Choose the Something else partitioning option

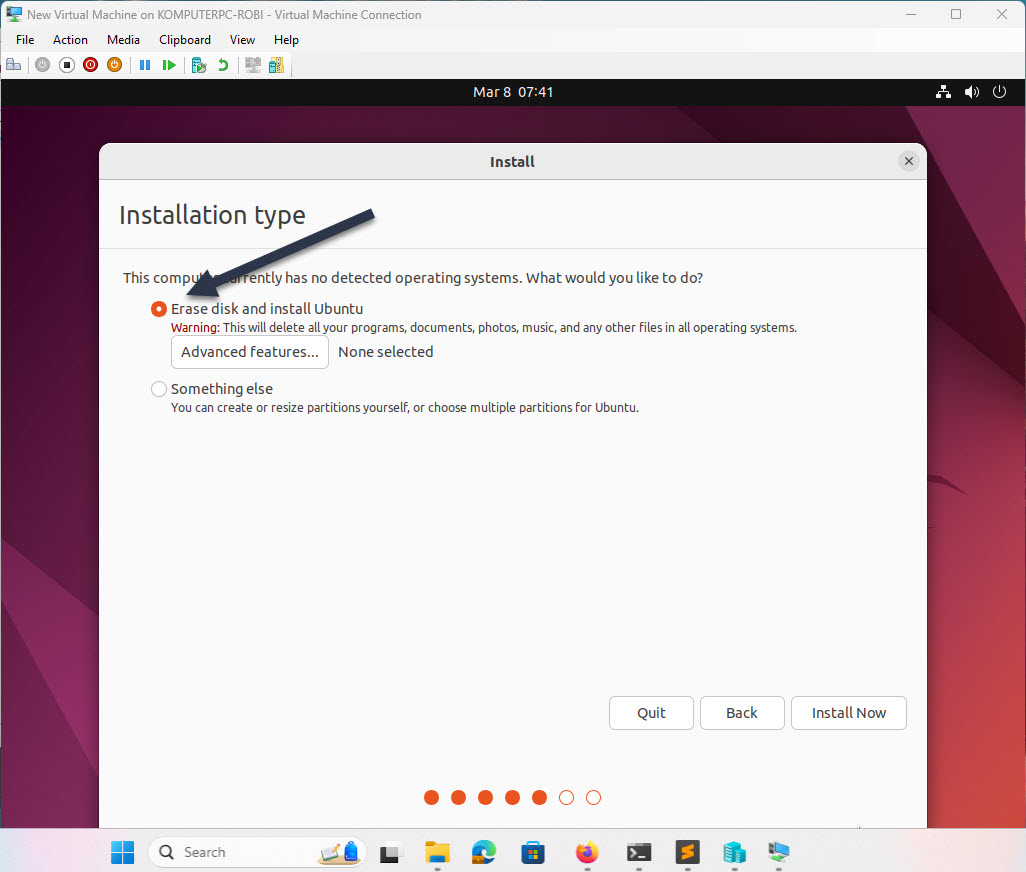(x=159, y=389)
